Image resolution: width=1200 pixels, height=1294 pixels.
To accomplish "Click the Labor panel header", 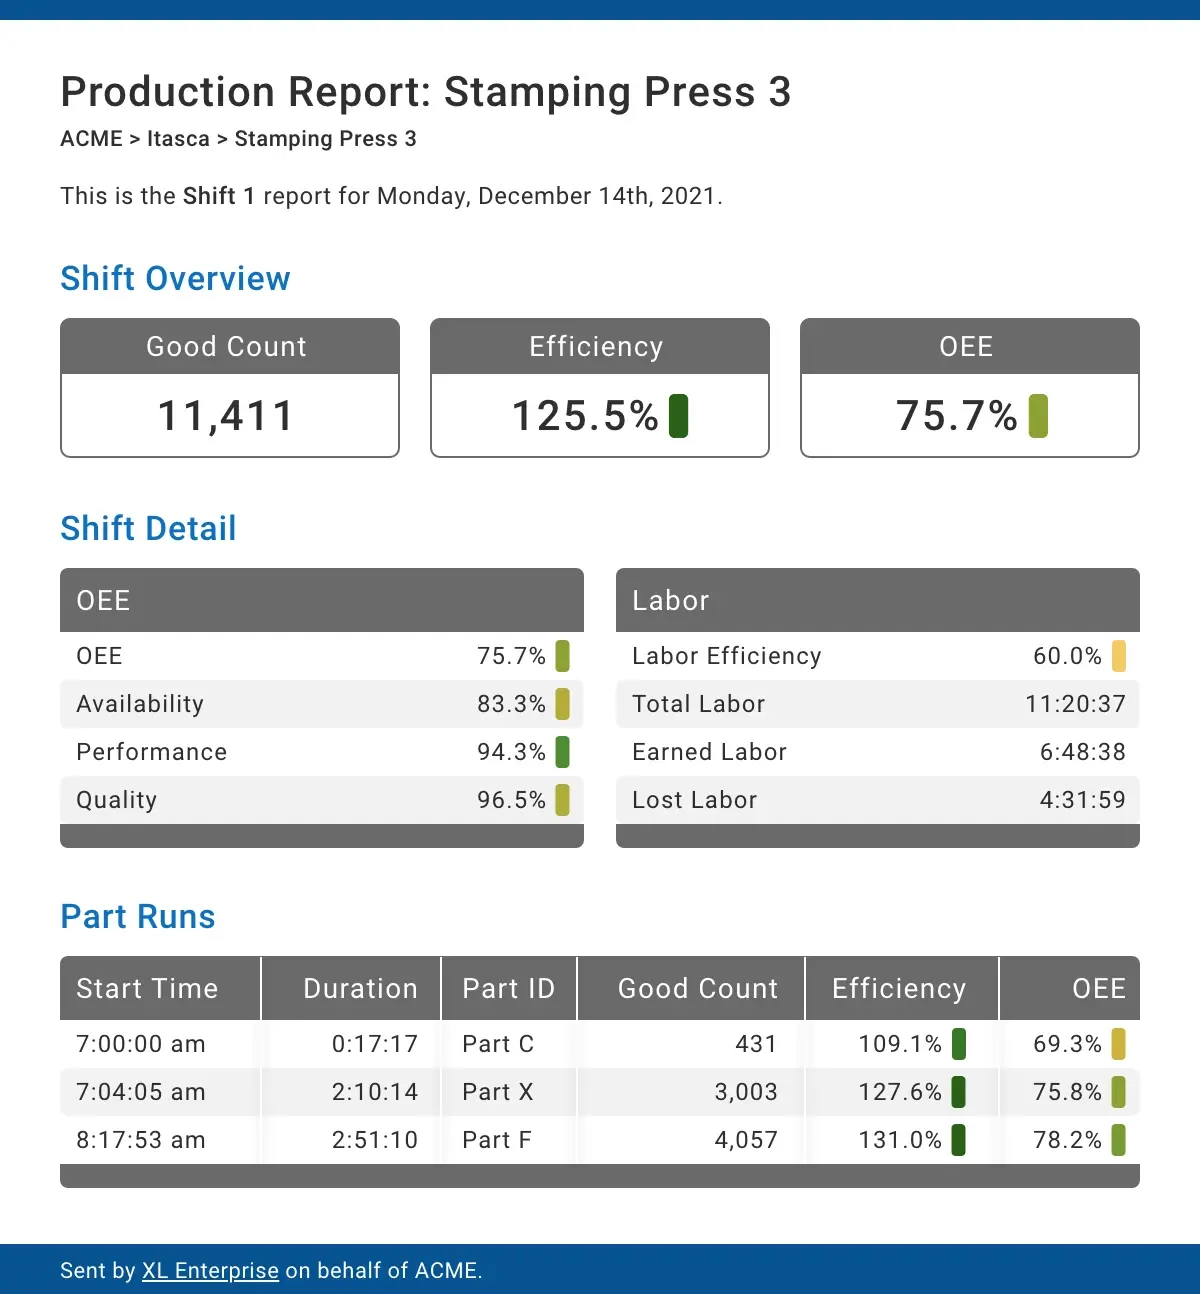I will click(x=878, y=600).
